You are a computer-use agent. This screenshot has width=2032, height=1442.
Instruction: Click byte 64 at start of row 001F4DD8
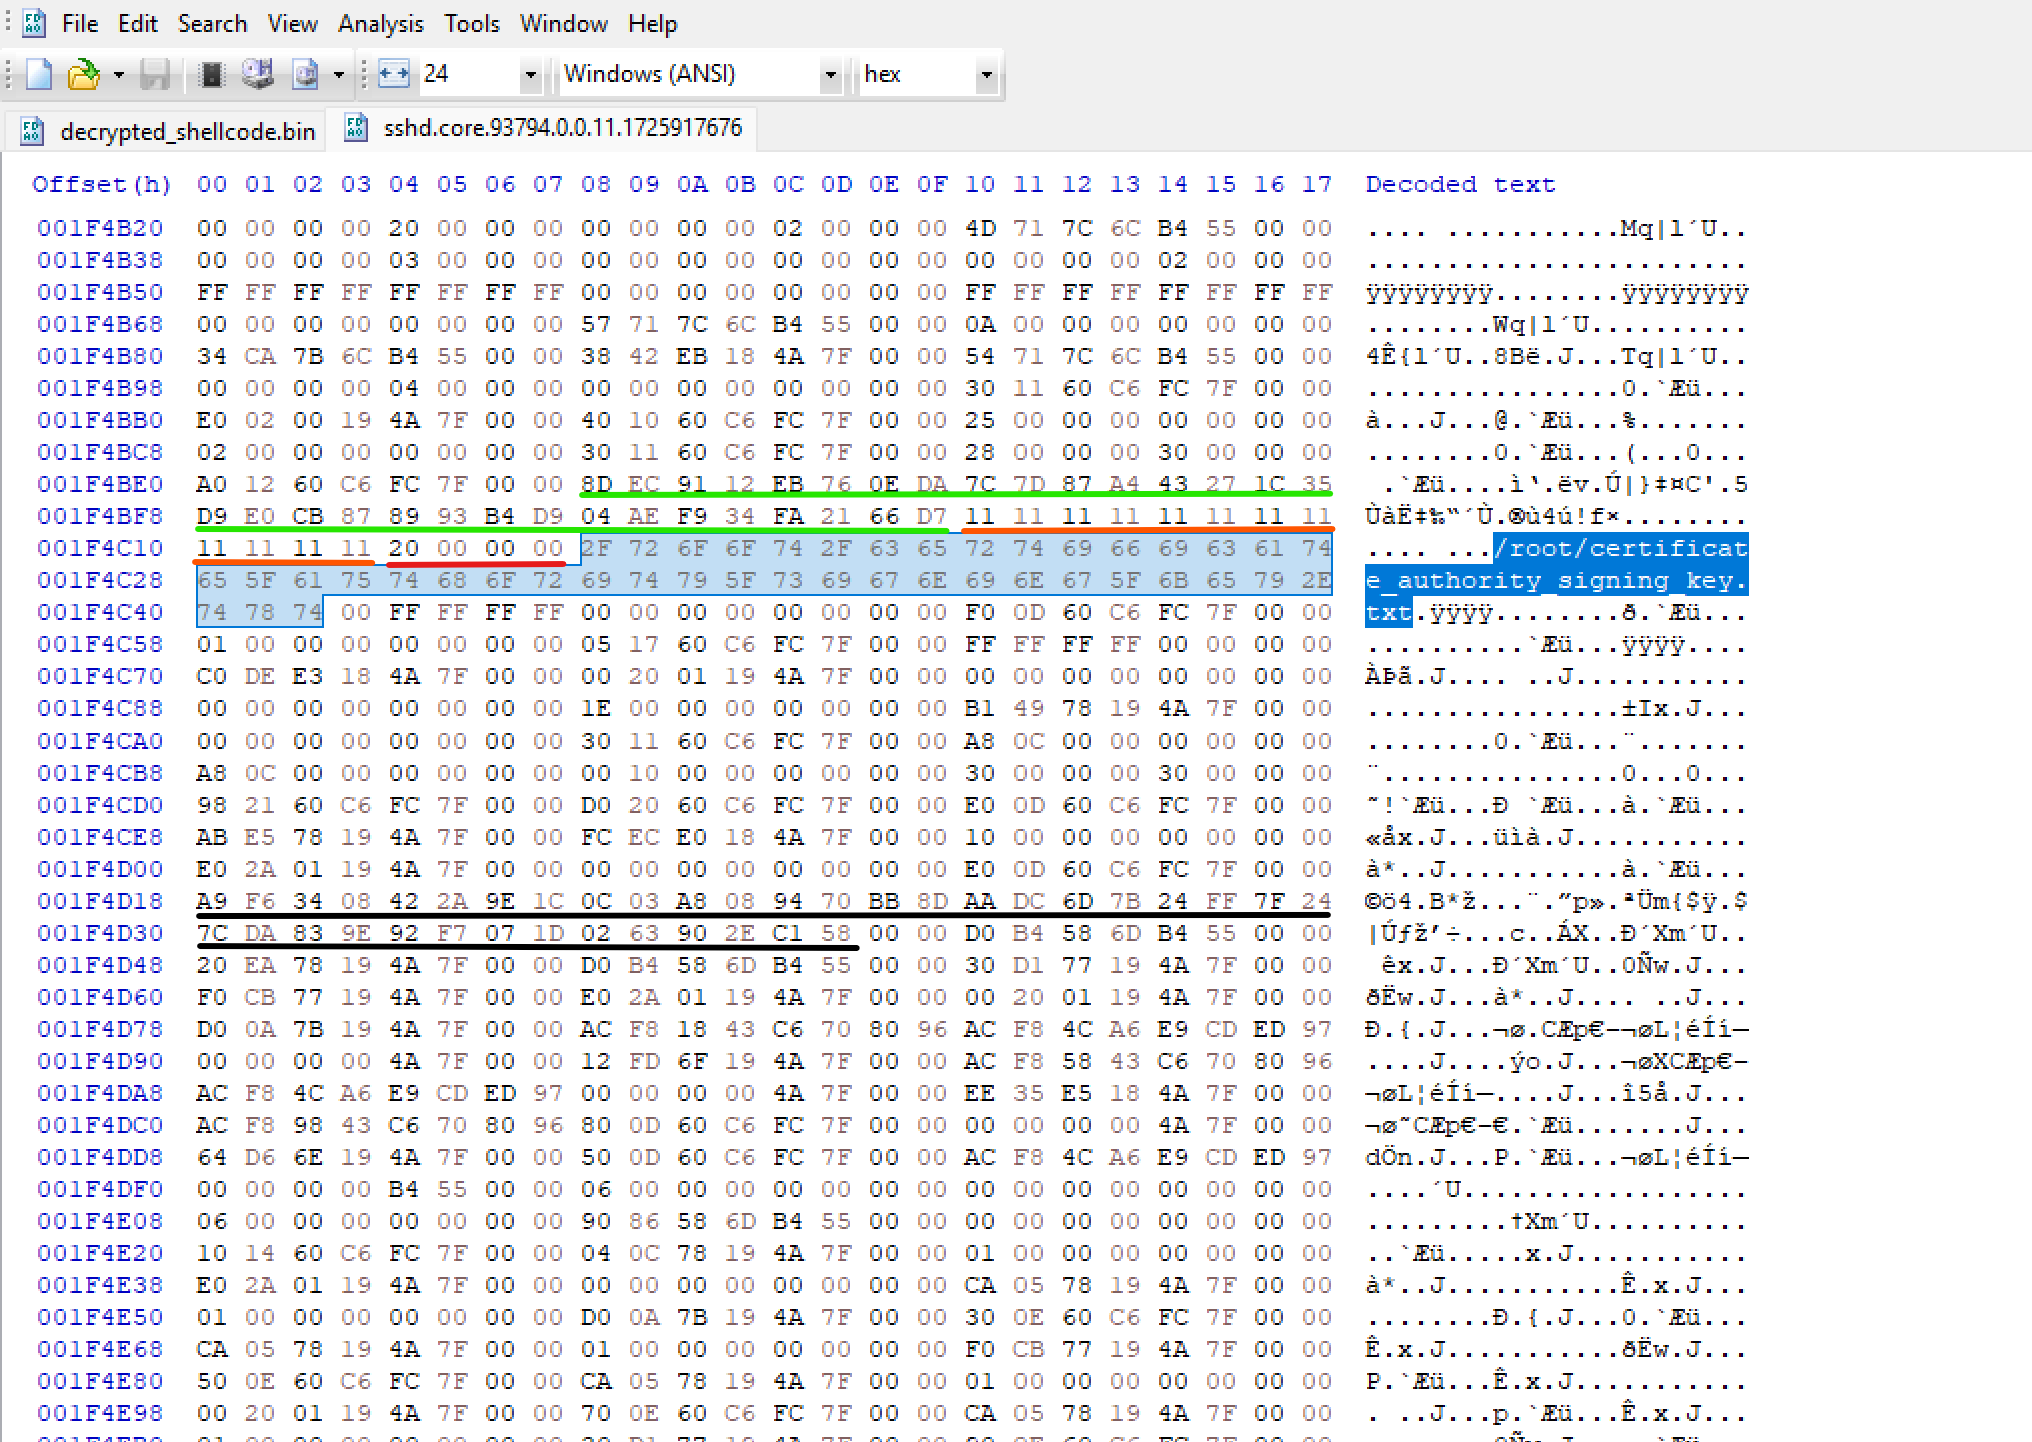click(211, 1157)
